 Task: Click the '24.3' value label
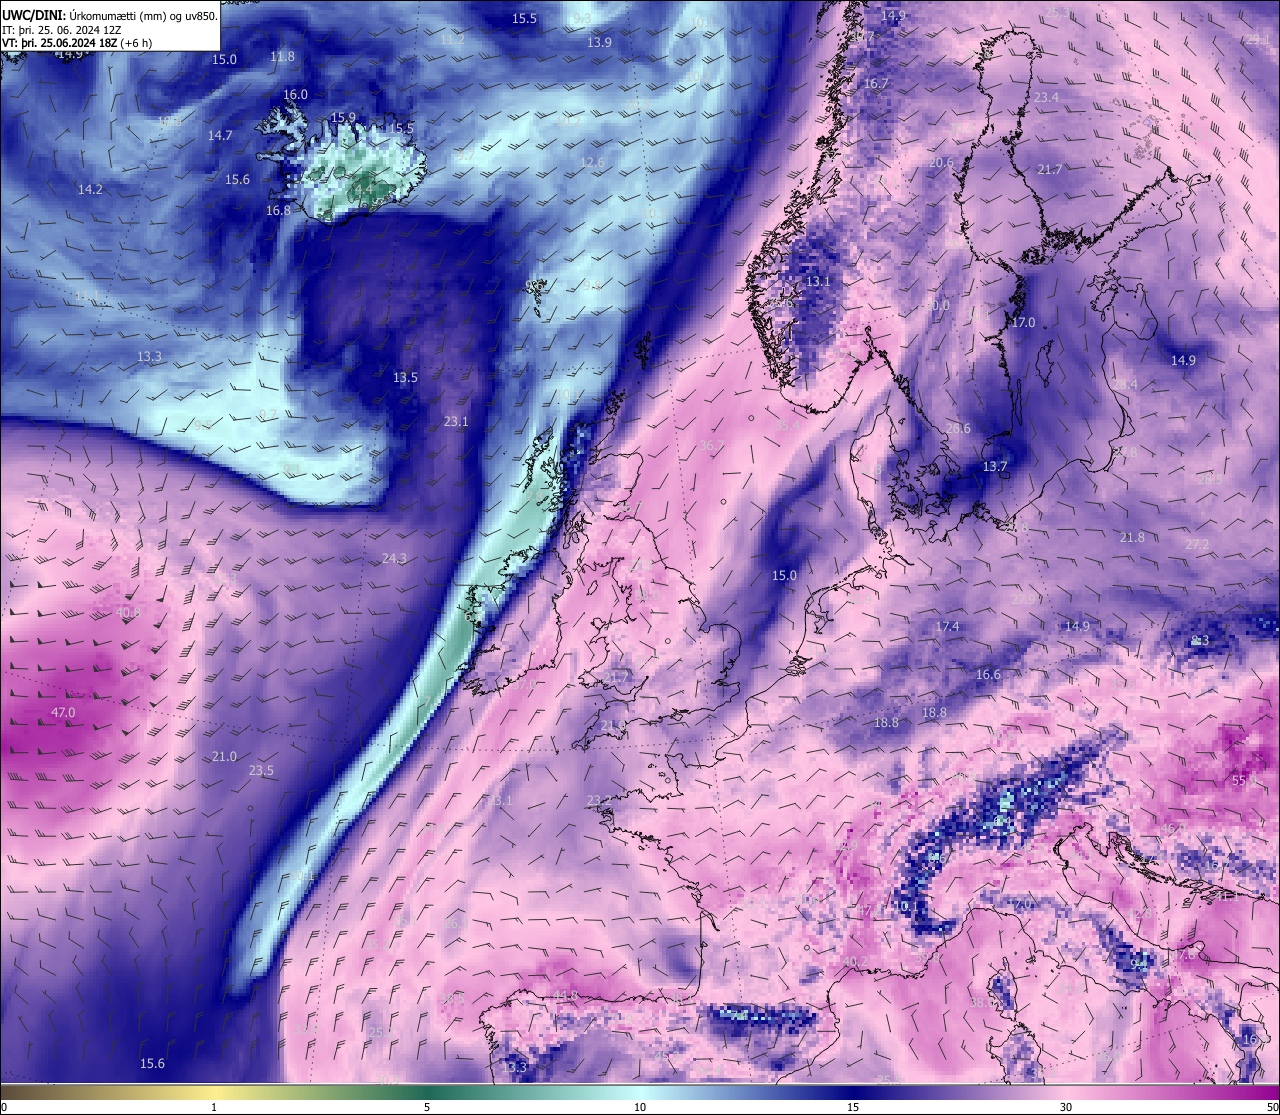click(394, 558)
